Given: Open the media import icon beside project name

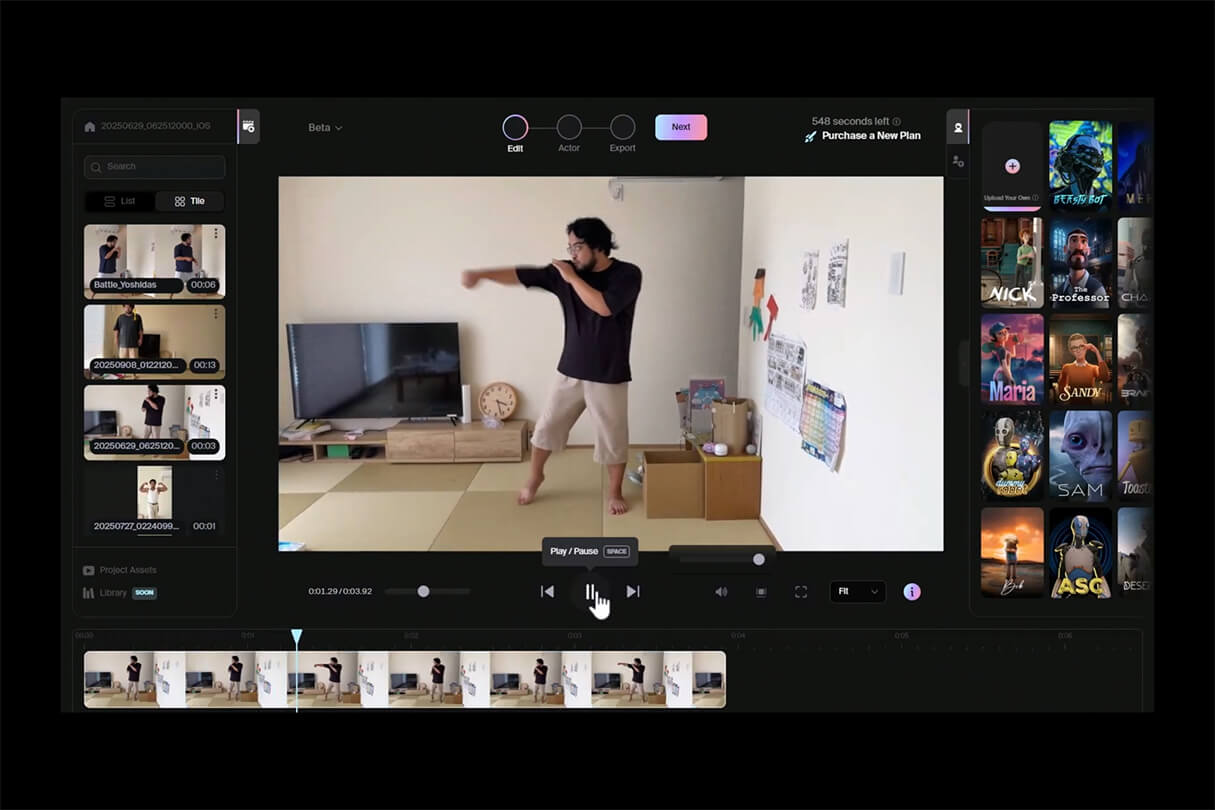Looking at the screenshot, I should coord(248,127).
